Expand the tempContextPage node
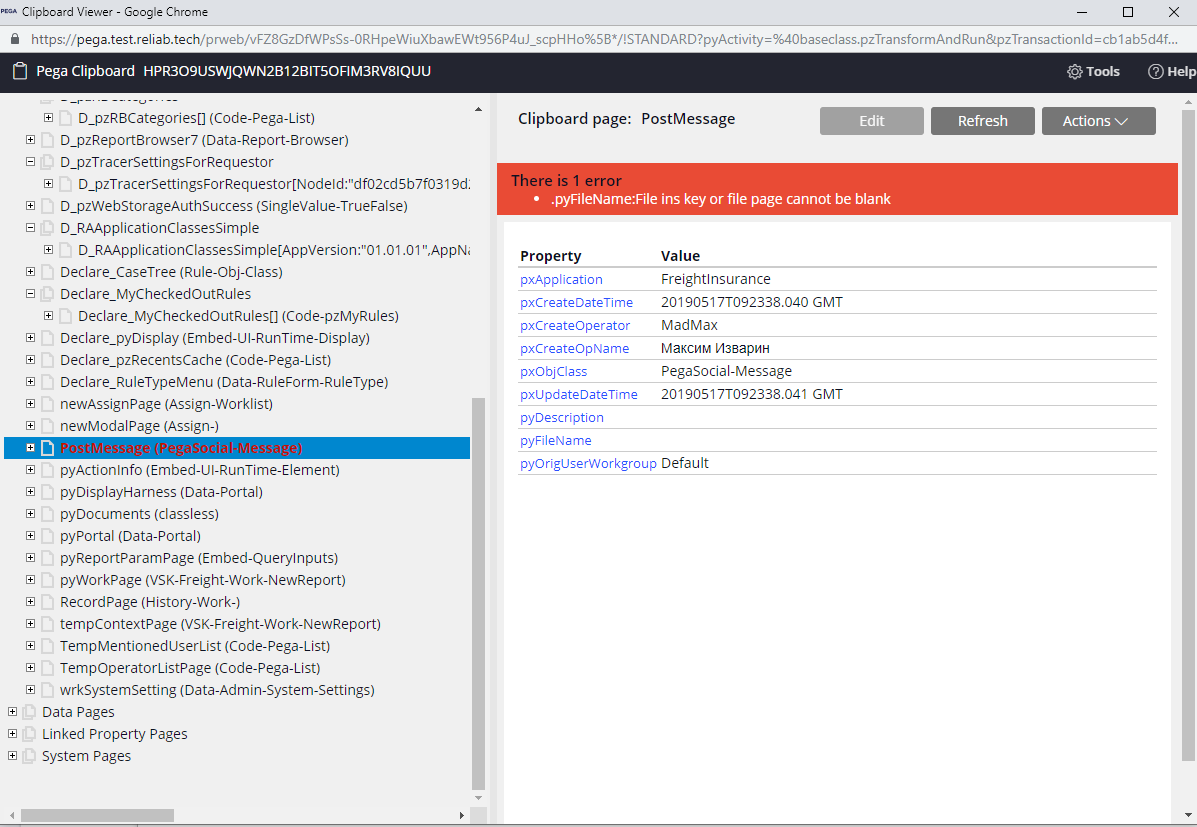This screenshot has height=827, width=1197. (x=31, y=624)
